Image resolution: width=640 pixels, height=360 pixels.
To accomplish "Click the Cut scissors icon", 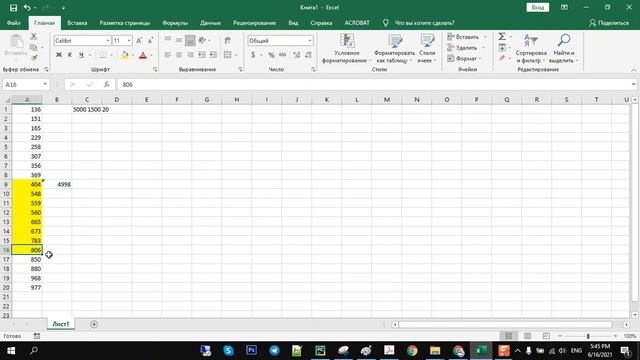I will tap(34, 37).
